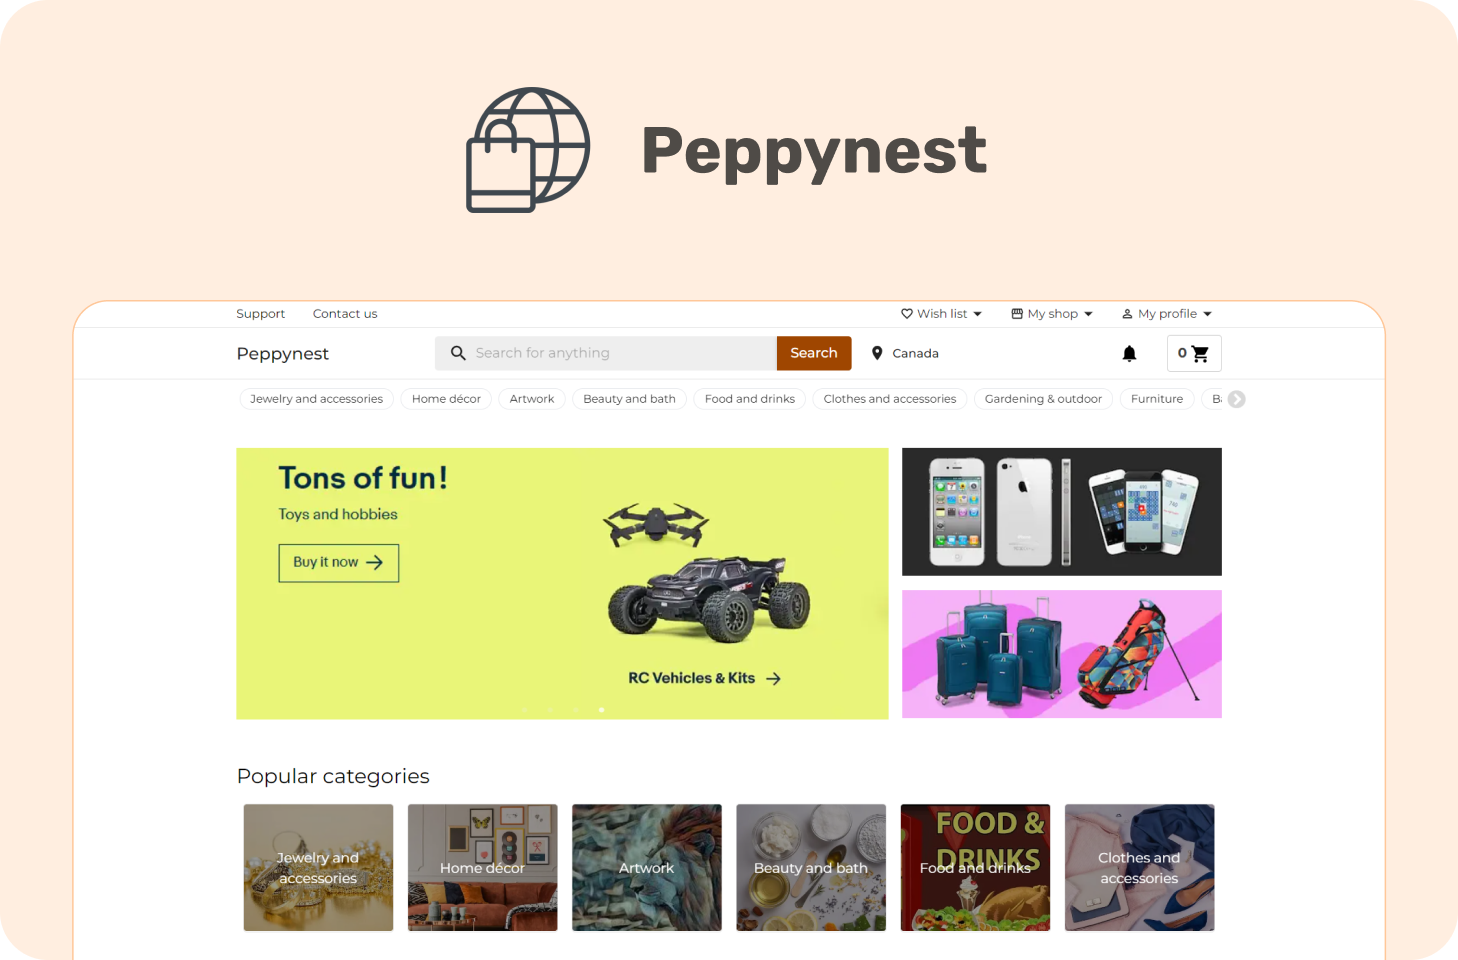1458x960 pixels.
Task: Select the active carousel slide dot
Action: pyautogui.click(x=601, y=710)
